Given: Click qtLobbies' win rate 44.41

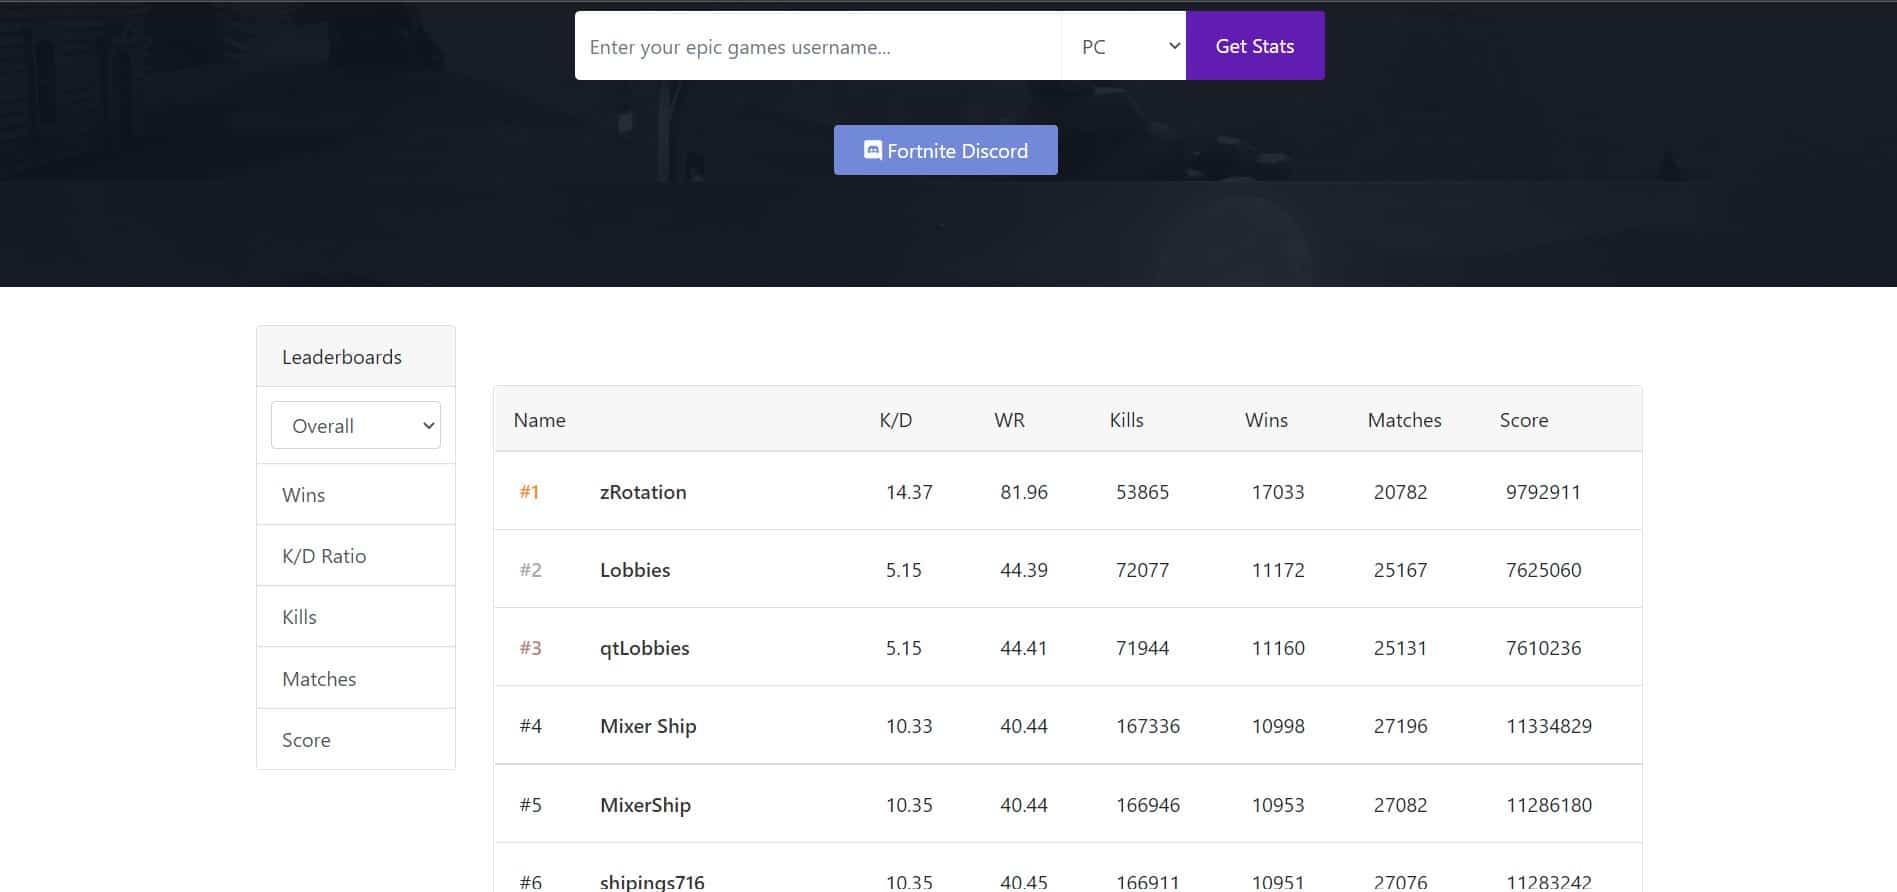Looking at the screenshot, I should point(1024,648).
